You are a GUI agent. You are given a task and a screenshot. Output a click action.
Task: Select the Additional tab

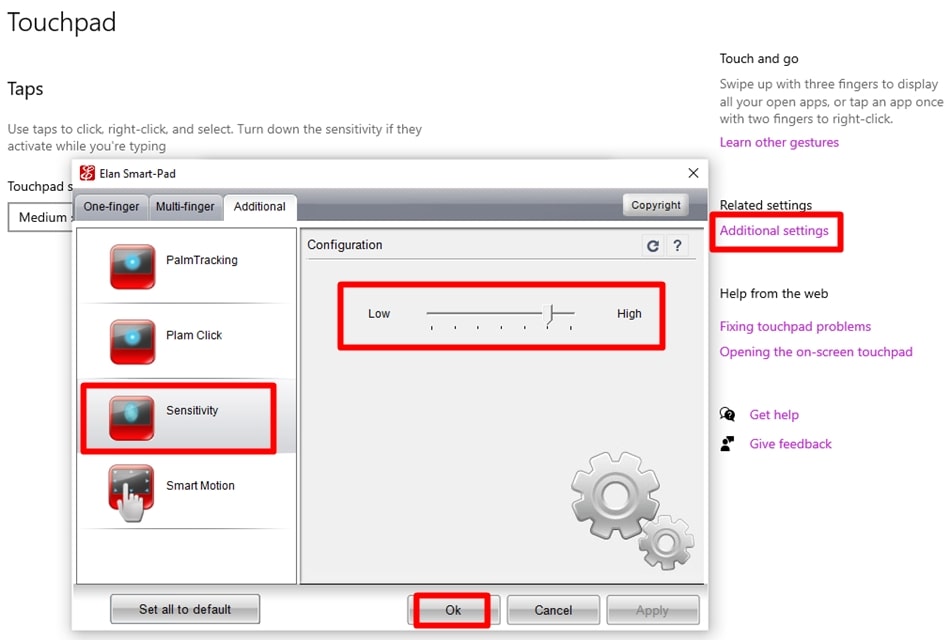click(x=260, y=207)
